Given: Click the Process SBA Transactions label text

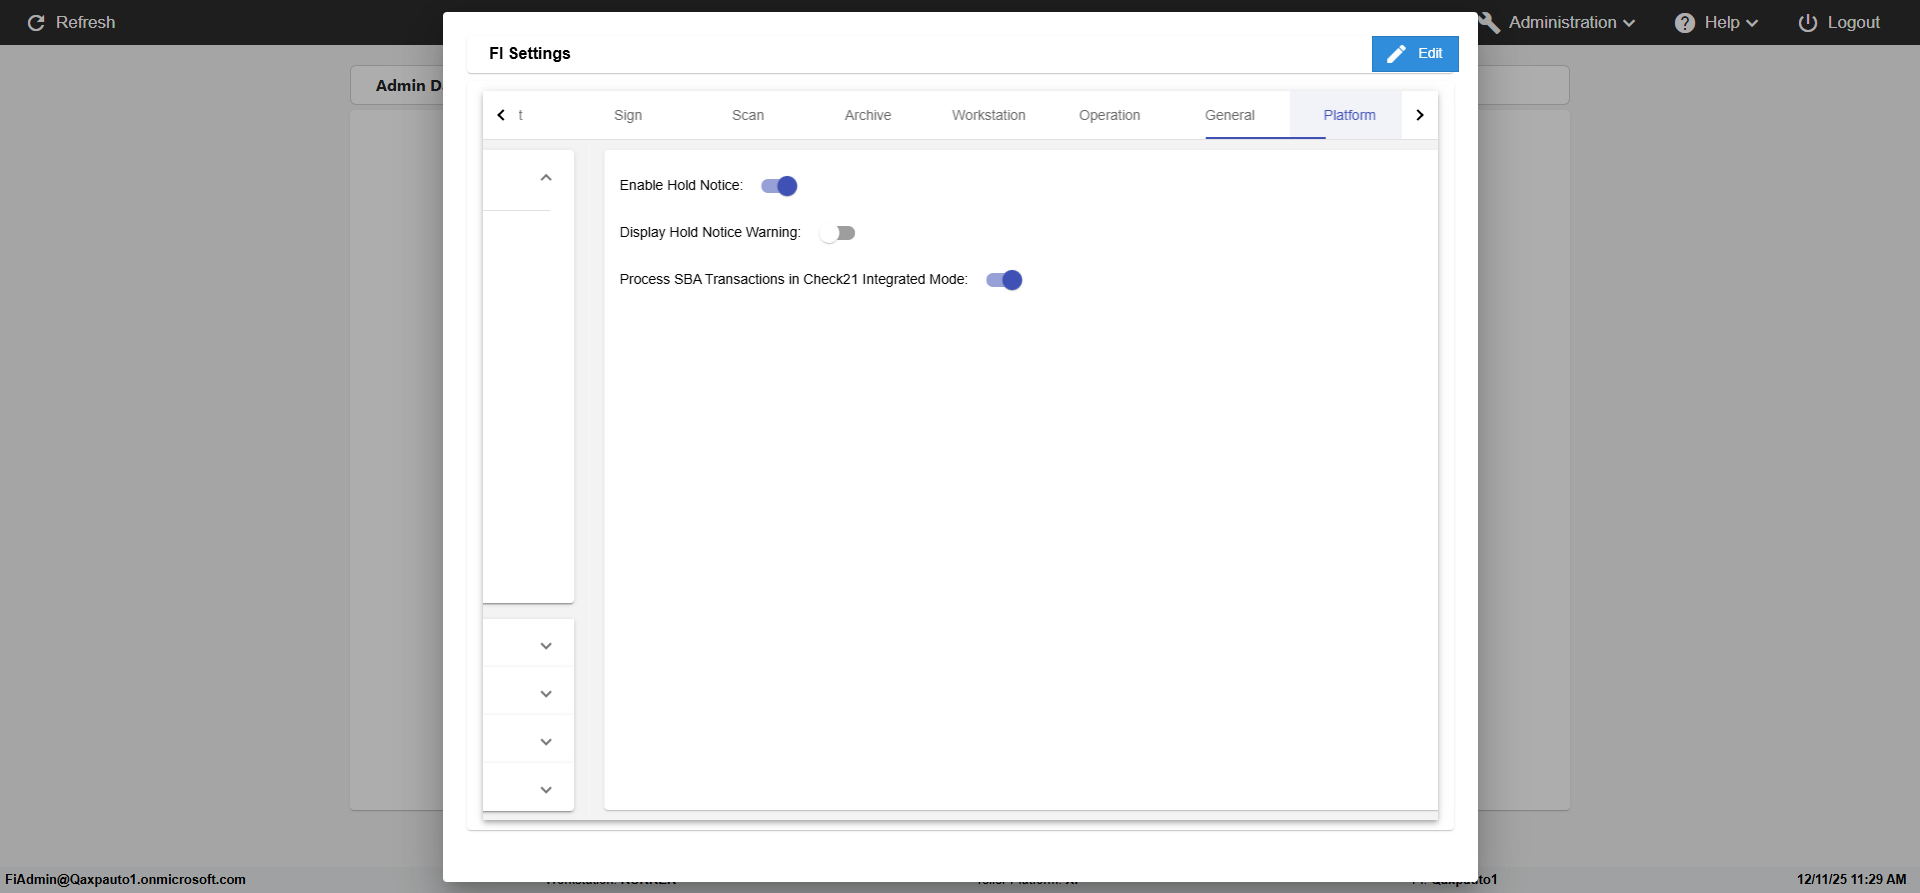Looking at the screenshot, I should (793, 280).
